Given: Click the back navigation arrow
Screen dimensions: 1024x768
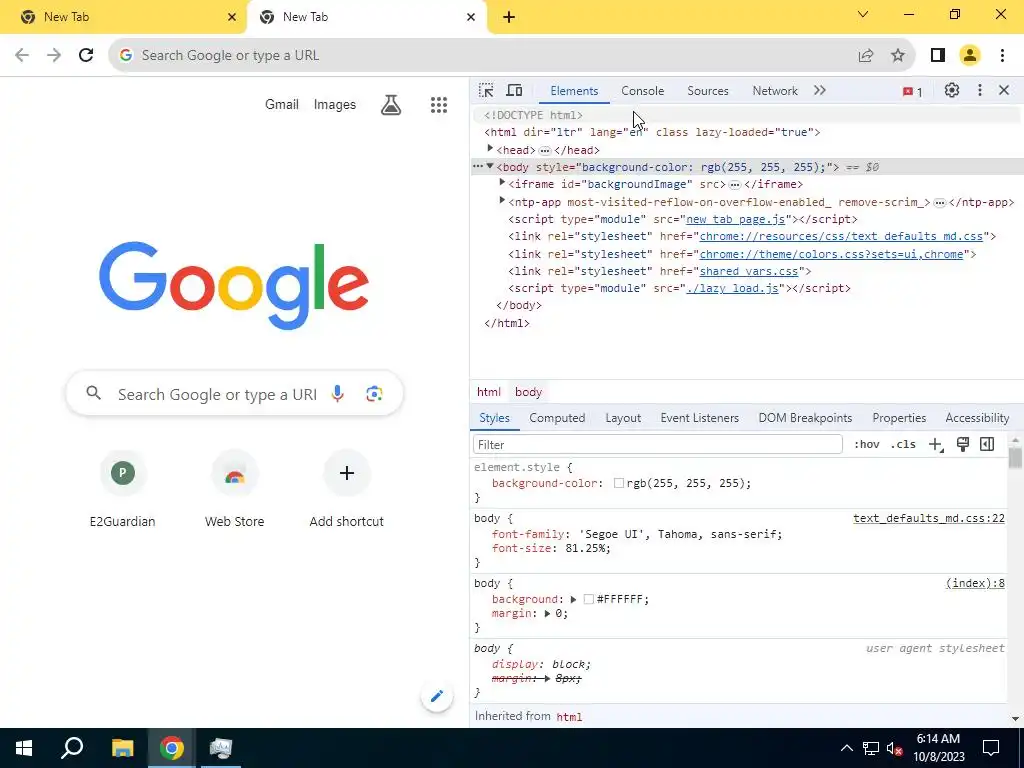Looking at the screenshot, I should click(x=22, y=56).
